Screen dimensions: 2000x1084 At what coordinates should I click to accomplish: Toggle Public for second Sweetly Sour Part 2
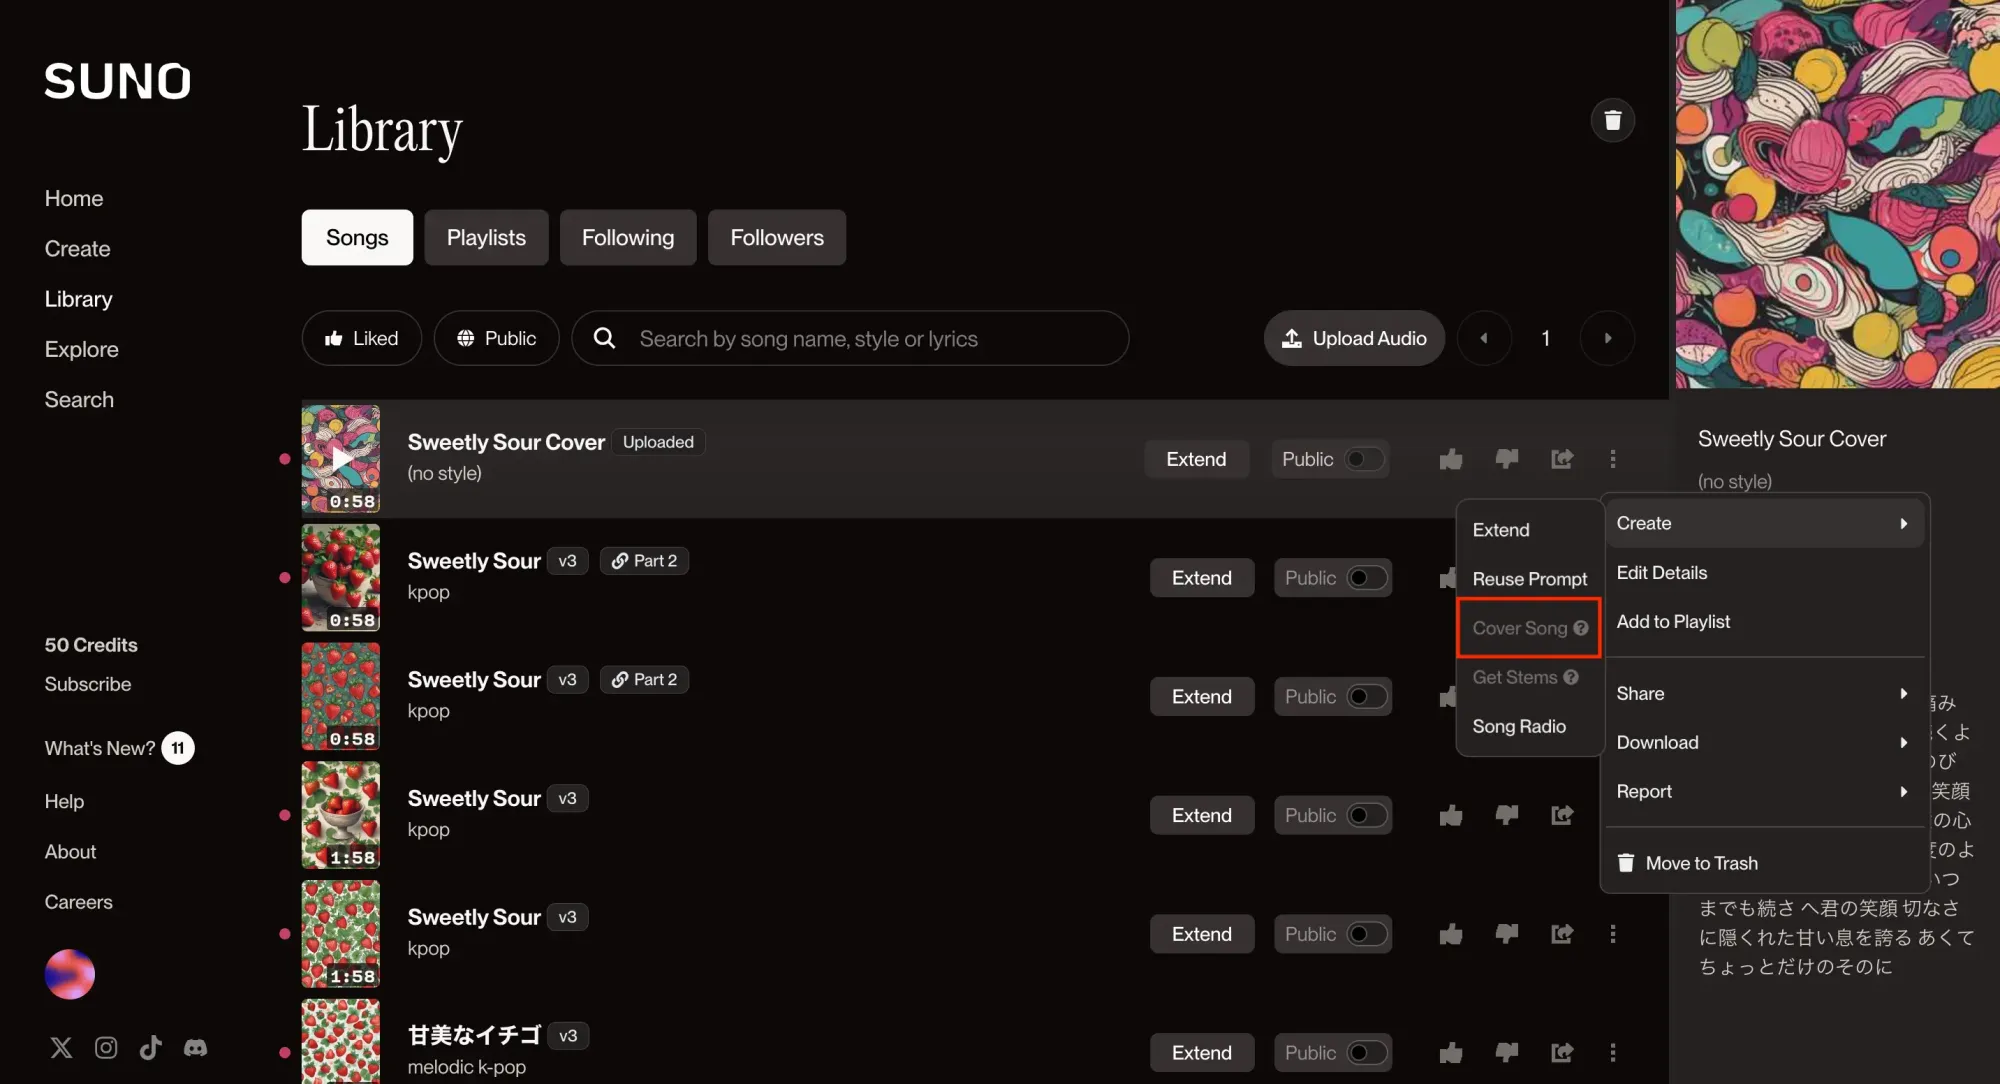(1367, 696)
